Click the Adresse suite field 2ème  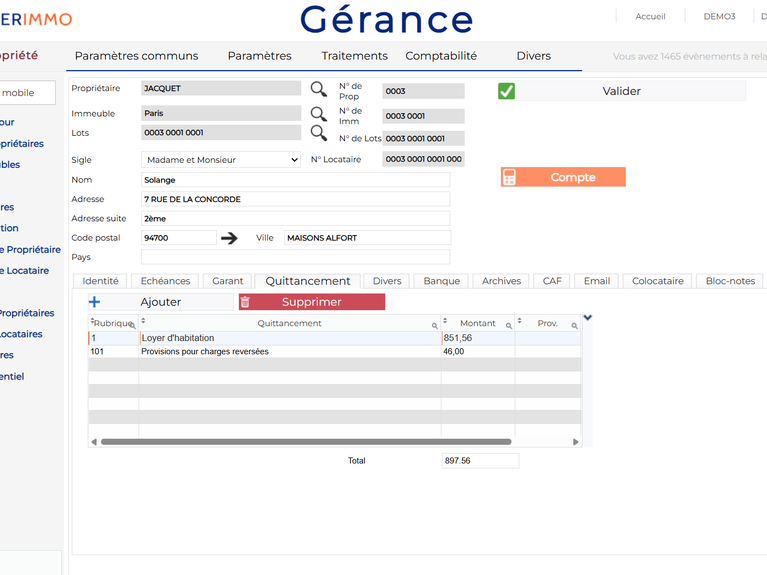[x=295, y=218]
